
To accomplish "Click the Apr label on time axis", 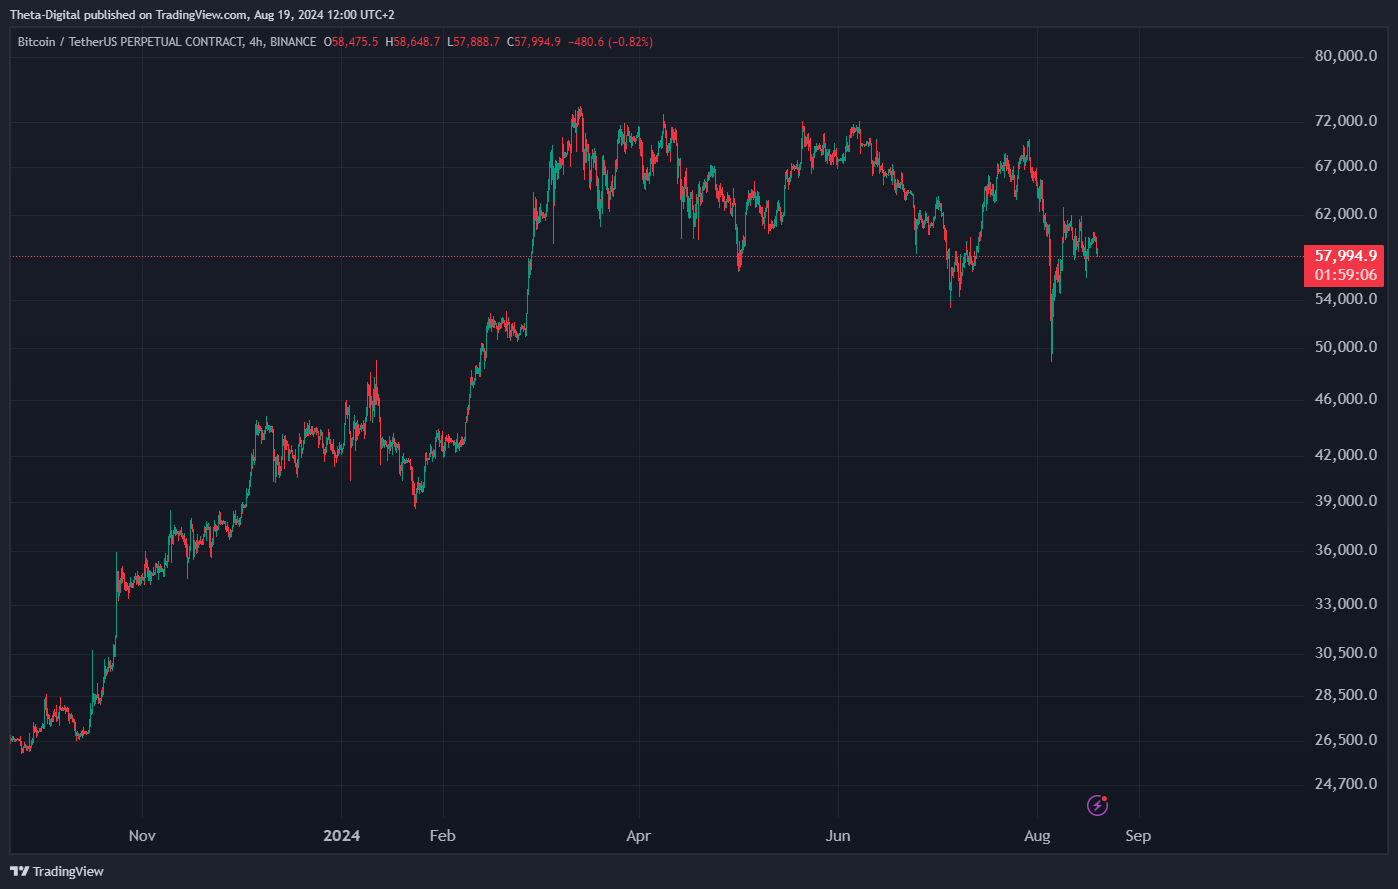I will [x=638, y=836].
